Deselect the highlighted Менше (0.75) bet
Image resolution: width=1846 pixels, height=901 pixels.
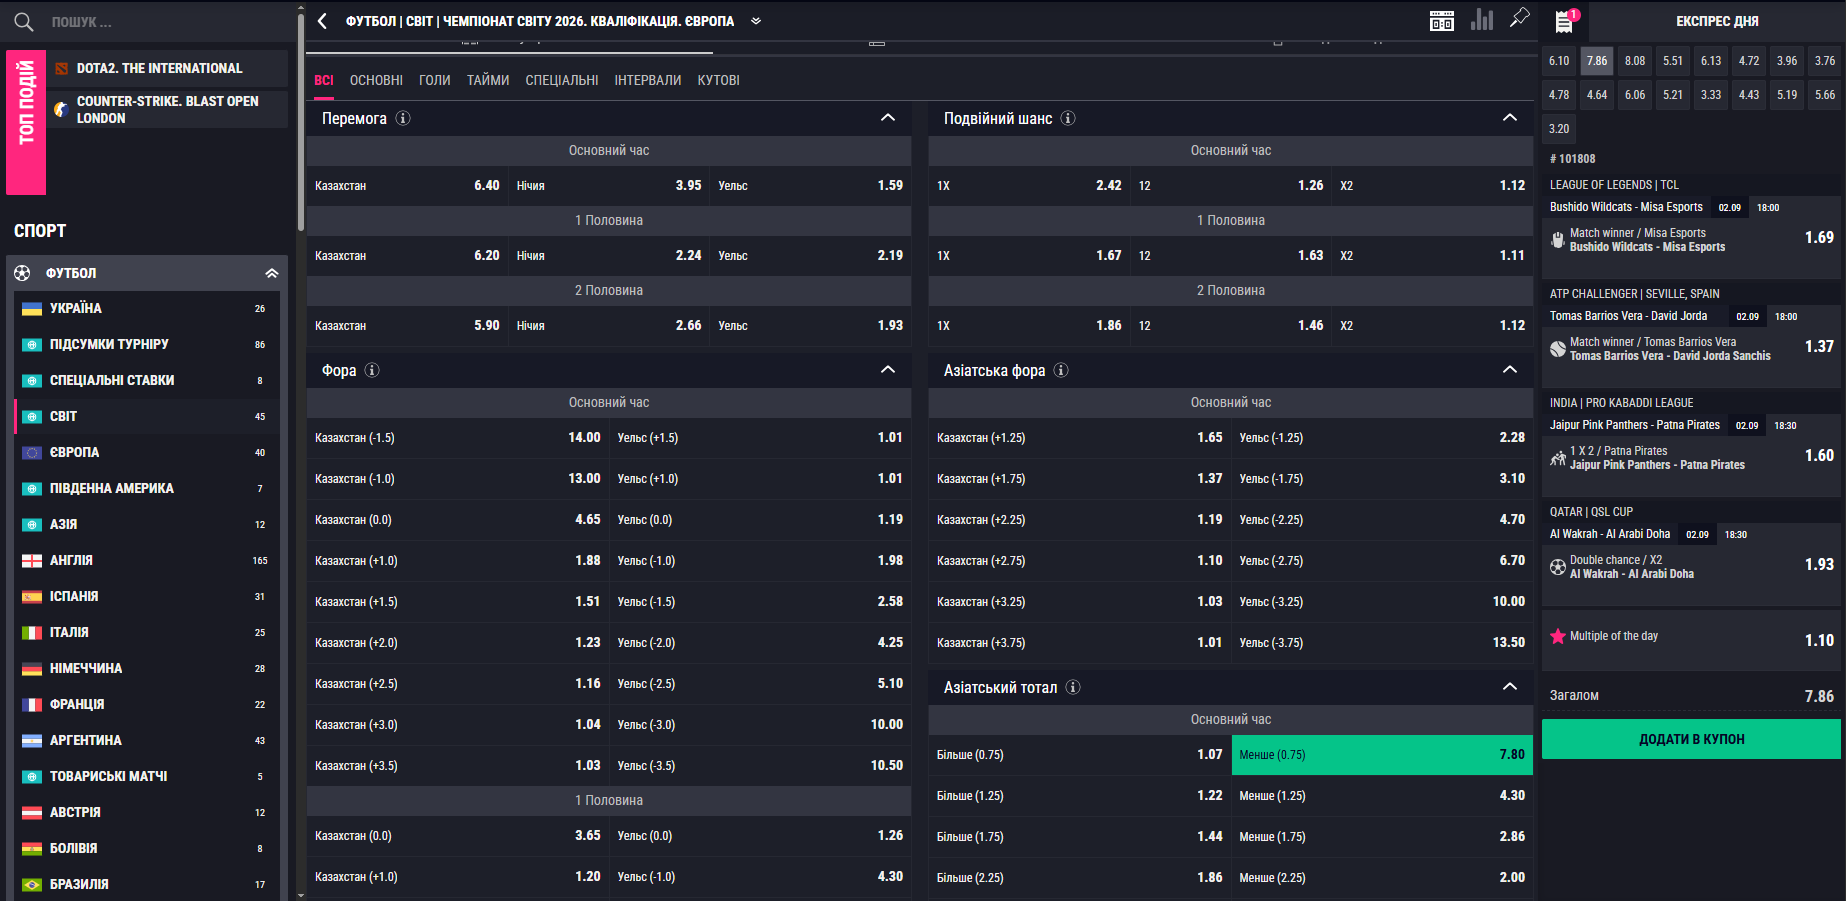1381,755
